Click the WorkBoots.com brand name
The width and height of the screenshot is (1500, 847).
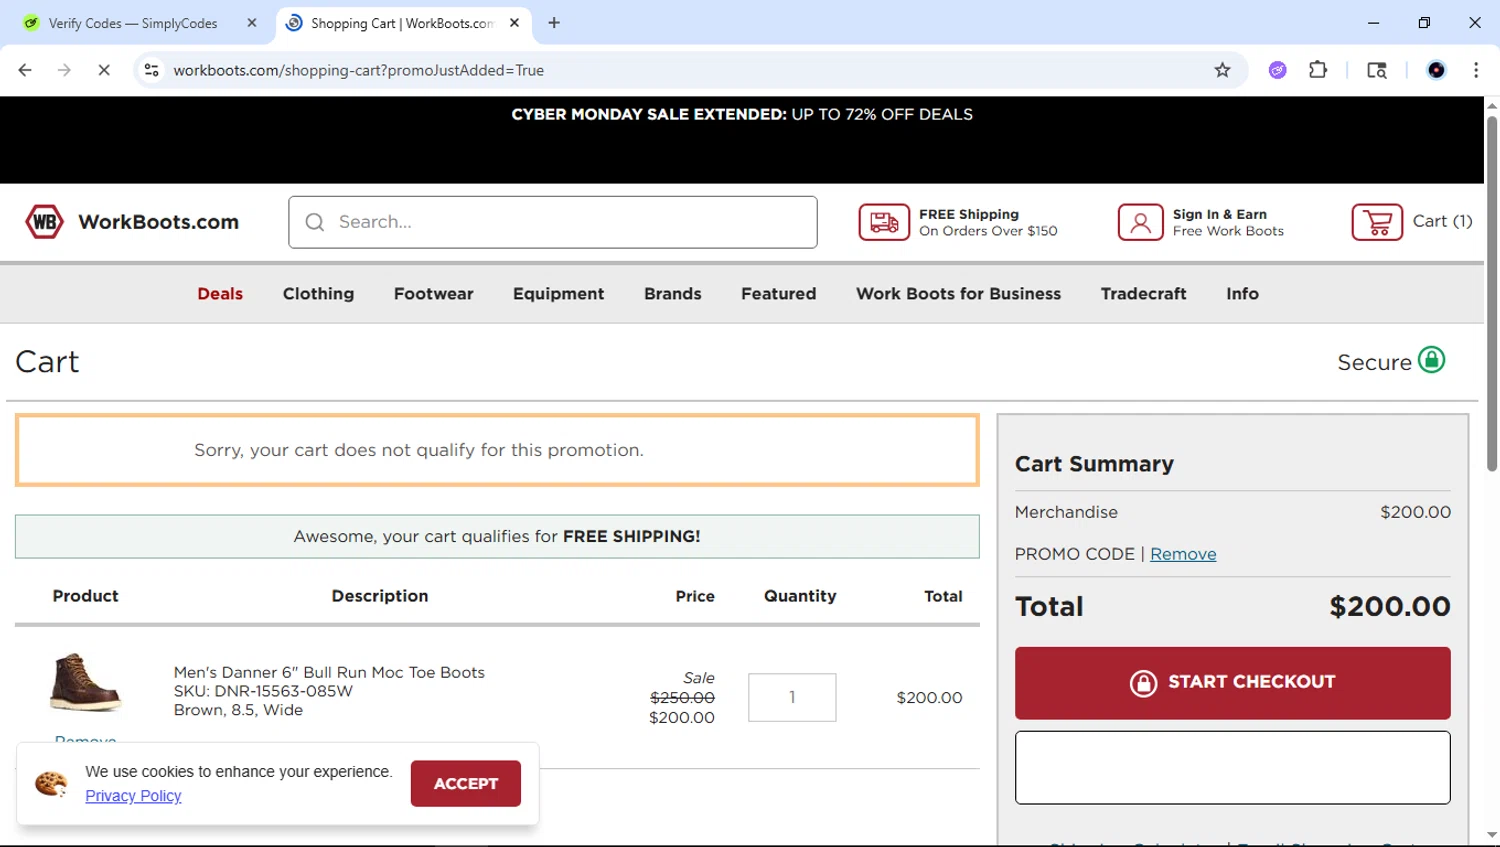[158, 222]
